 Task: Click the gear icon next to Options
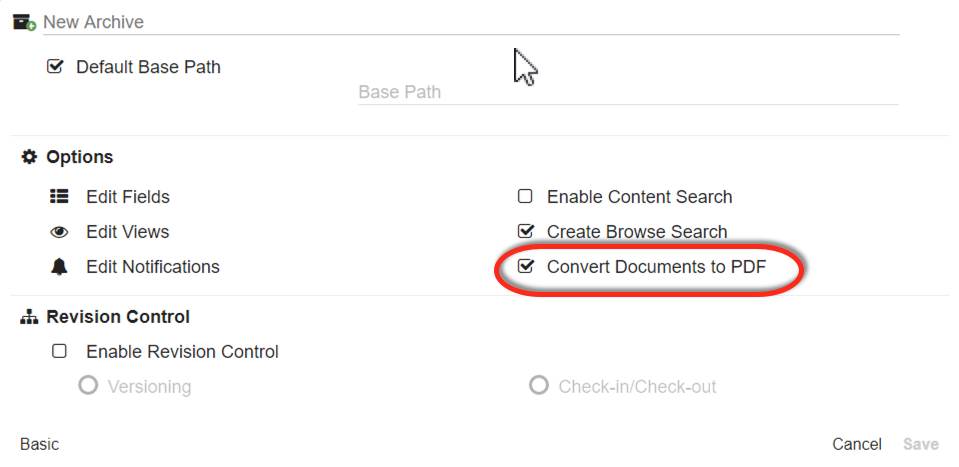coord(29,157)
